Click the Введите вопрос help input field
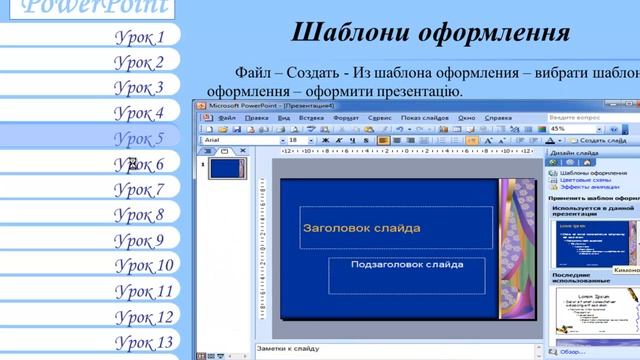Screen dimensions: 640x360 593,118
